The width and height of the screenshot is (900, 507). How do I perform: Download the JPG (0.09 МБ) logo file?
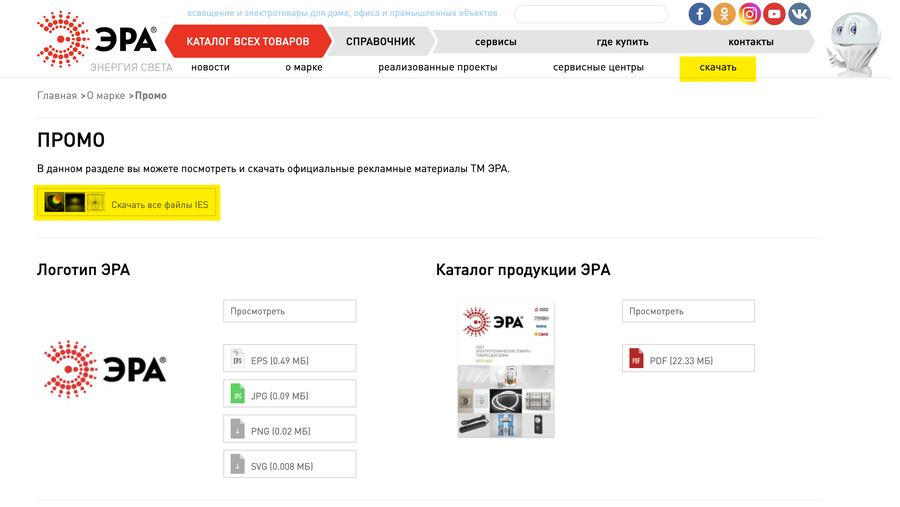tap(289, 393)
